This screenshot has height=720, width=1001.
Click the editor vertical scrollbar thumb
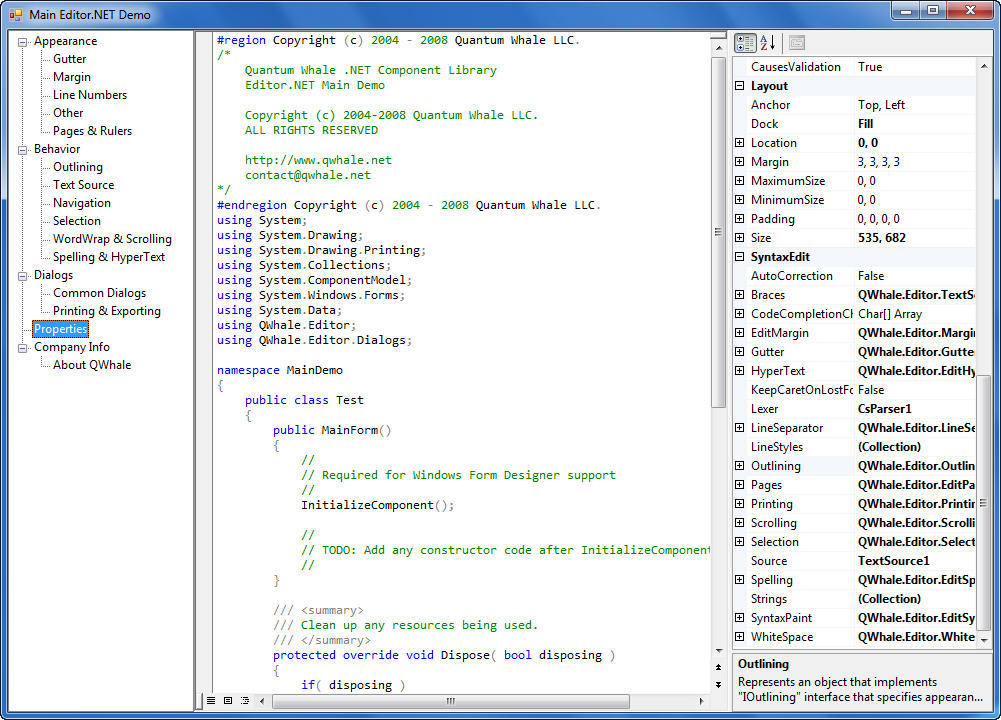(718, 232)
